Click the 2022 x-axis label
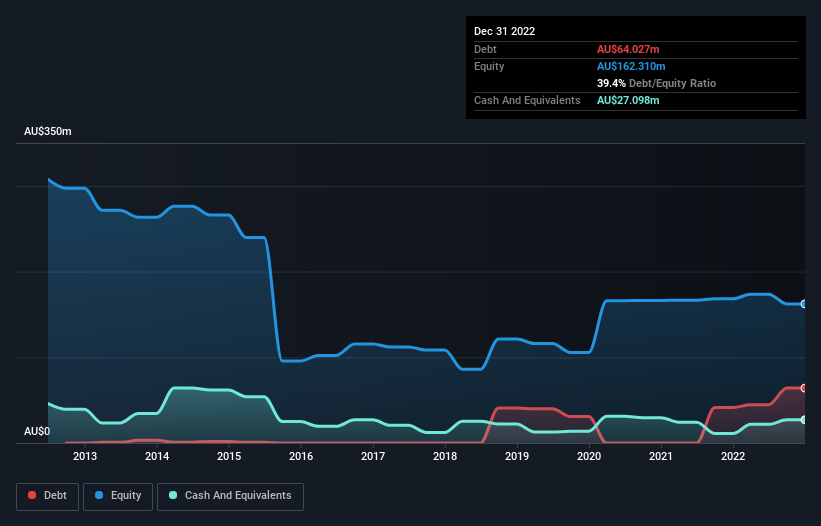The width and height of the screenshot is (821, 526). click(733, 456)
